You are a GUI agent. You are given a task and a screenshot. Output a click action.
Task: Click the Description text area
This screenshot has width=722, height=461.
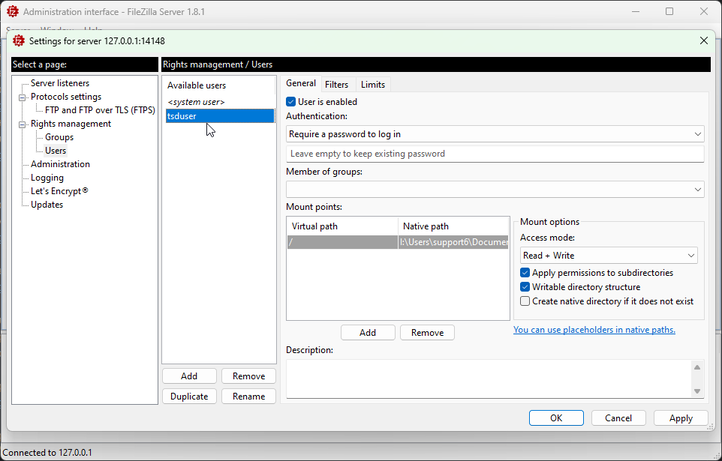click(x=488, y=379)
